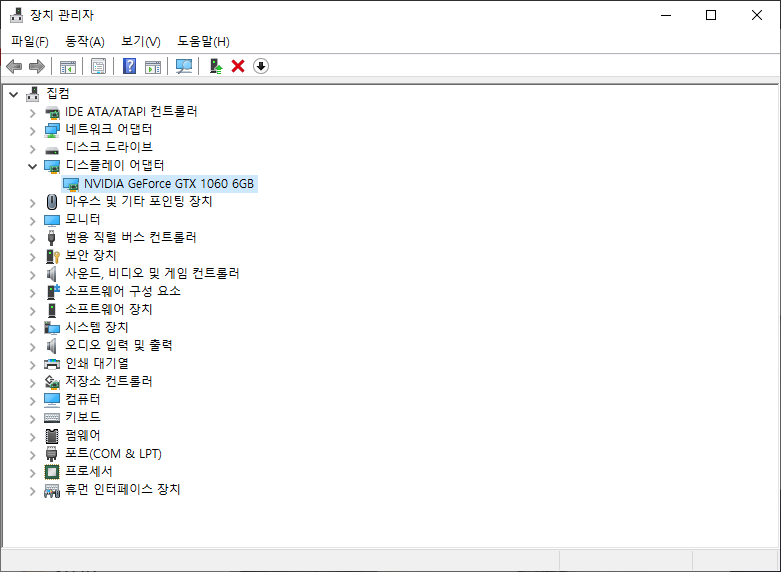Screen dimensions: 781x572
Task: Click the speaker icon for 사운드, 비디오 및 게임 컨트롤러
Action: point(51,274)
